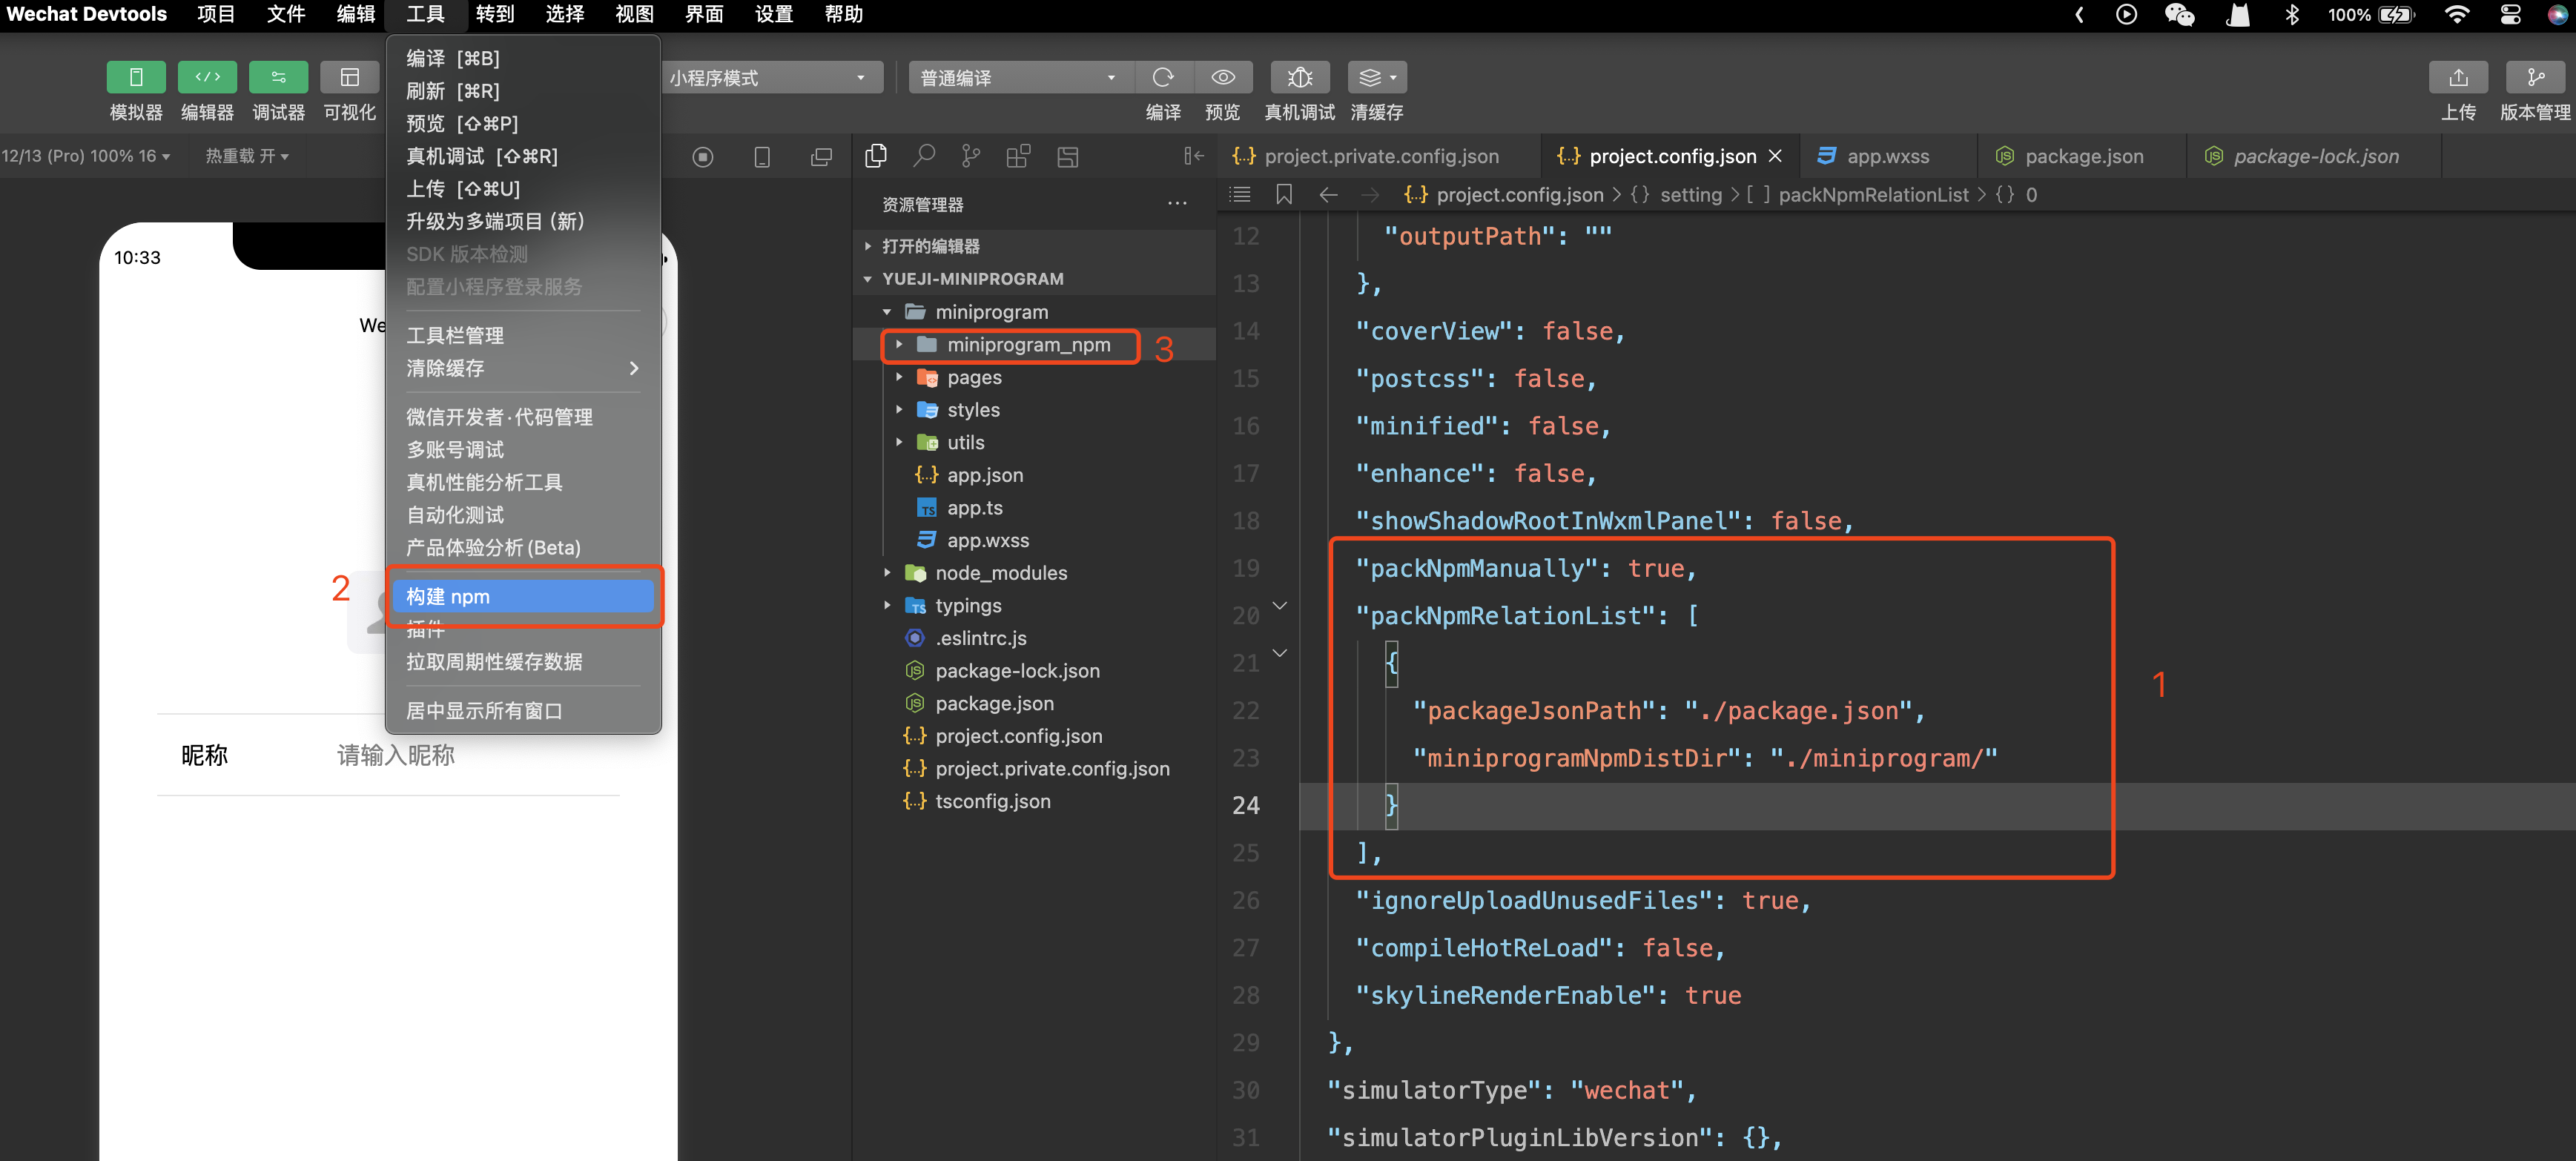Image resolution: width=2576 pixels, height=1161 pixels.
Task: Toggle the Visualization (可视化) panel button
Action: (x=349, y=77)
